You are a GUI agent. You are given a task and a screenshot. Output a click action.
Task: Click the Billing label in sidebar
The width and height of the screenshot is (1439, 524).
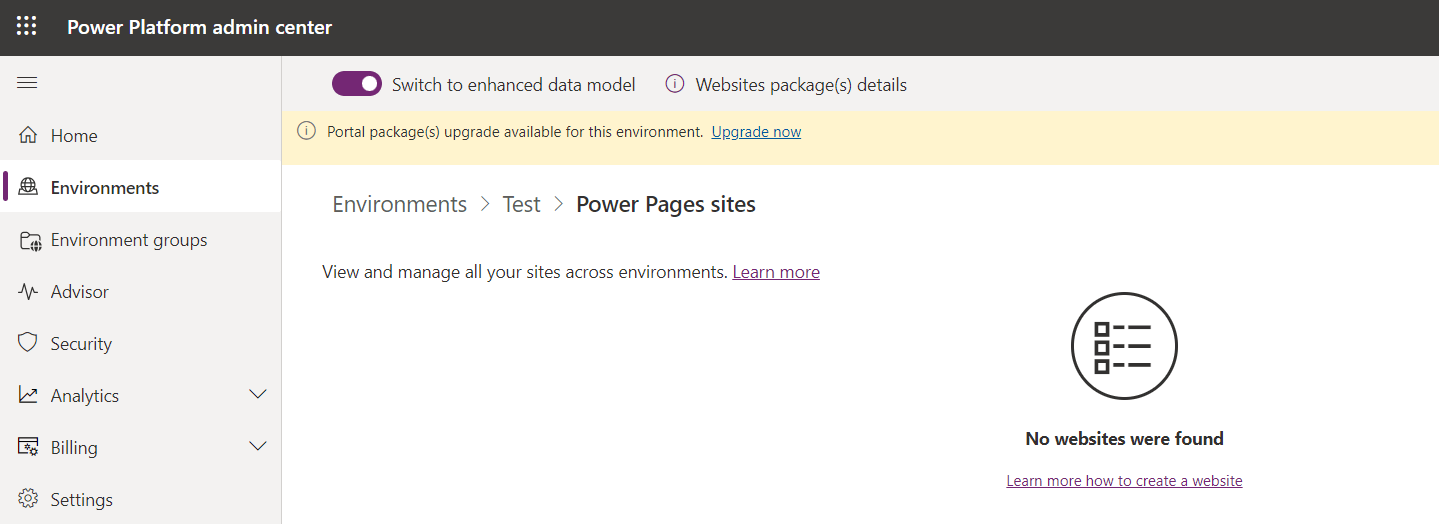pos(74,448)
